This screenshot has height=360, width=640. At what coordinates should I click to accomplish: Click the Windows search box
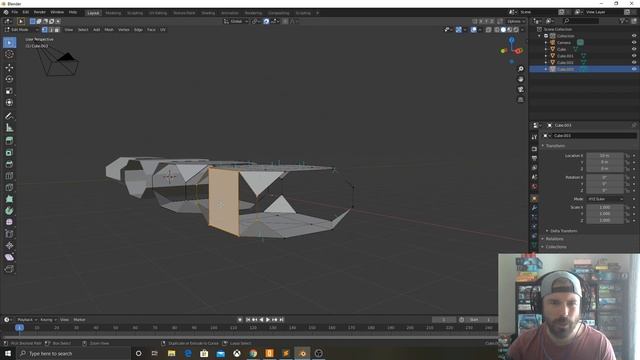point(73,353)
